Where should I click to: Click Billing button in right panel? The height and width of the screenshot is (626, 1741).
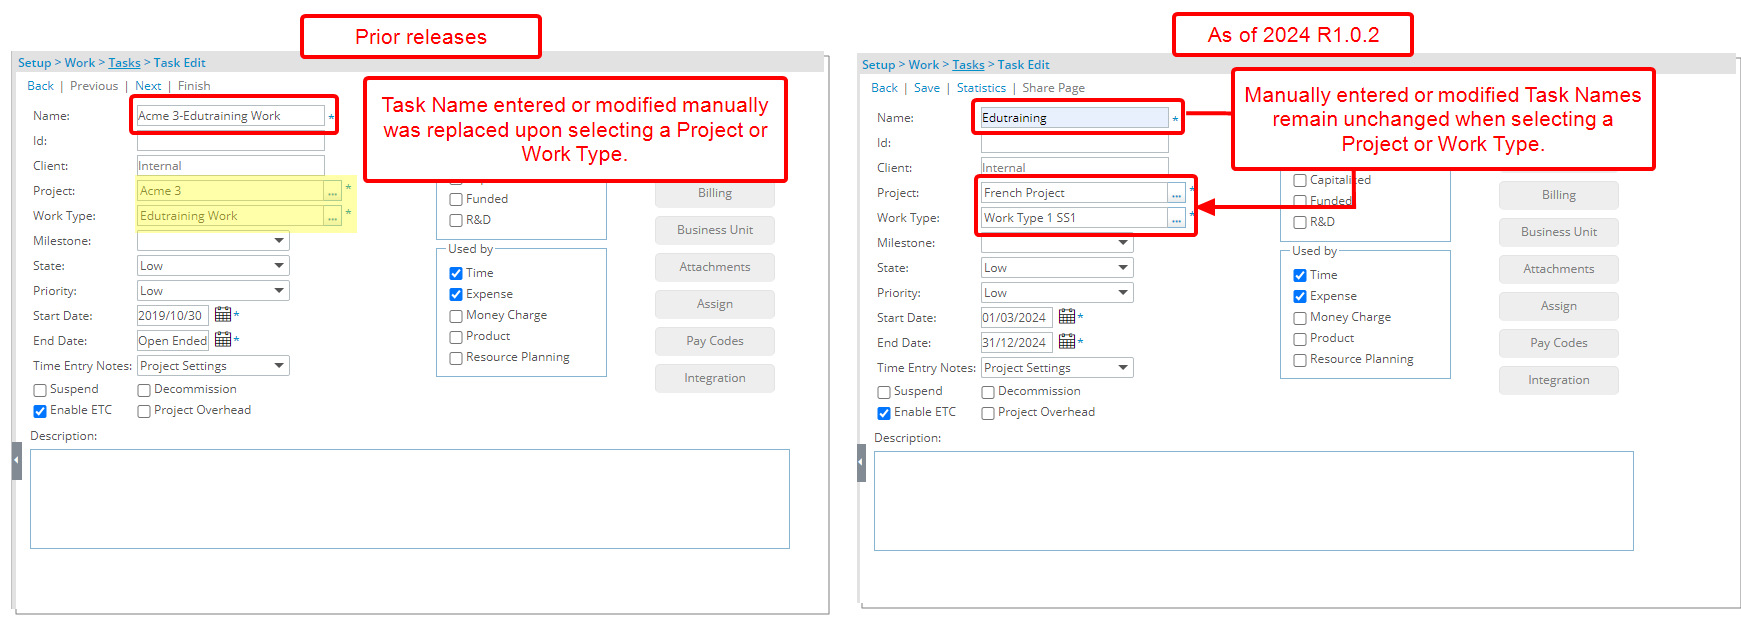(x=1559, y=195)
